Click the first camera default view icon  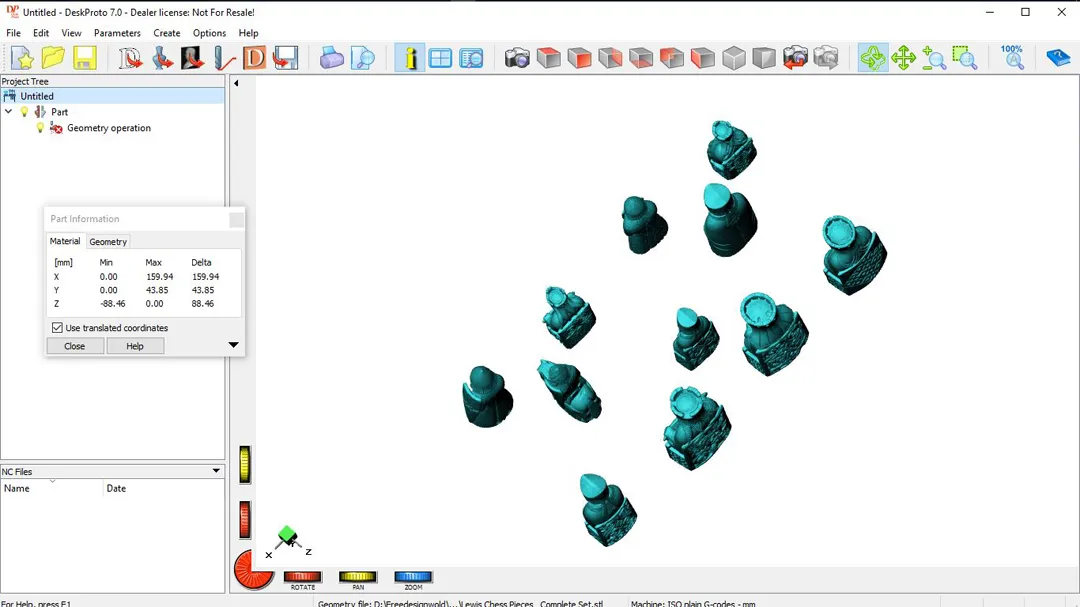517,58
